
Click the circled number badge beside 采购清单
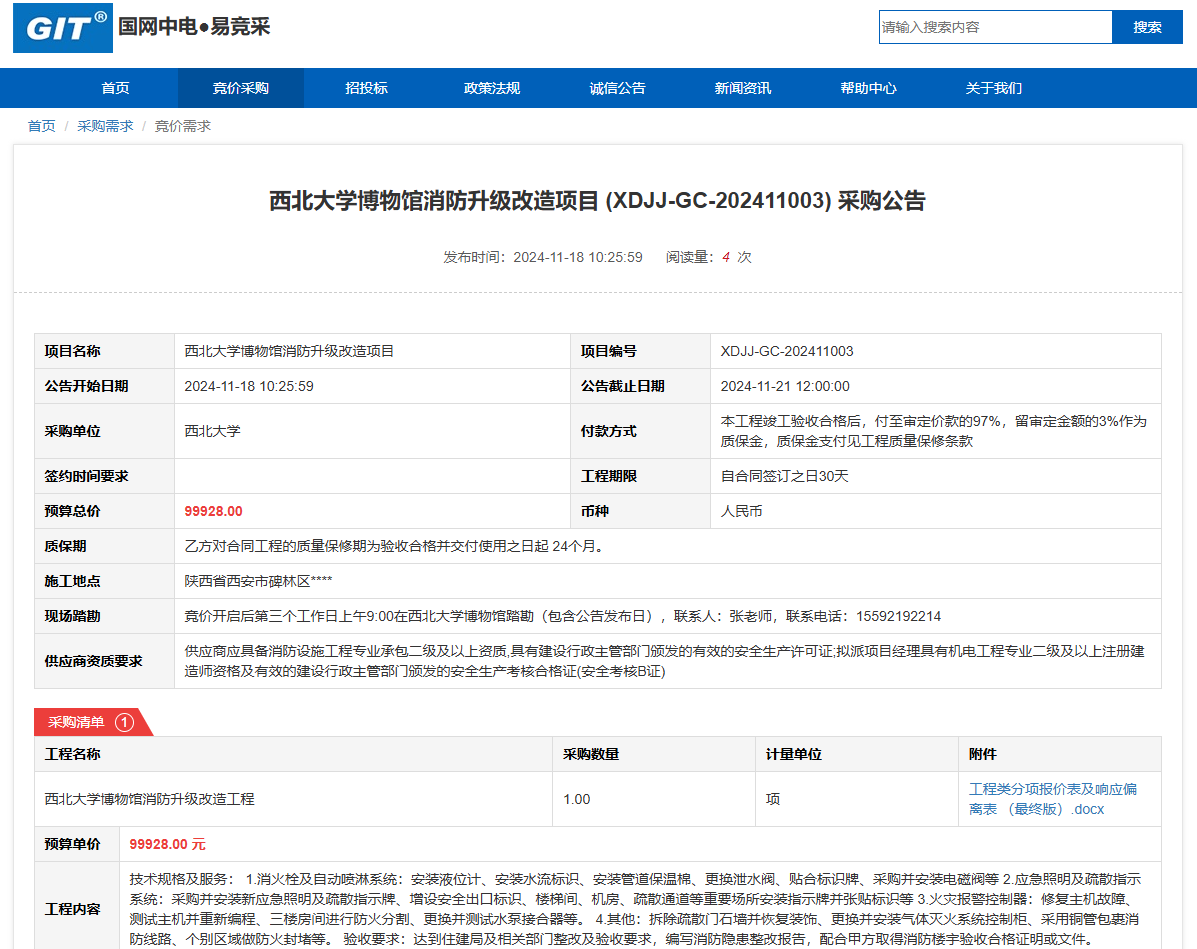(x=124, y=722)
